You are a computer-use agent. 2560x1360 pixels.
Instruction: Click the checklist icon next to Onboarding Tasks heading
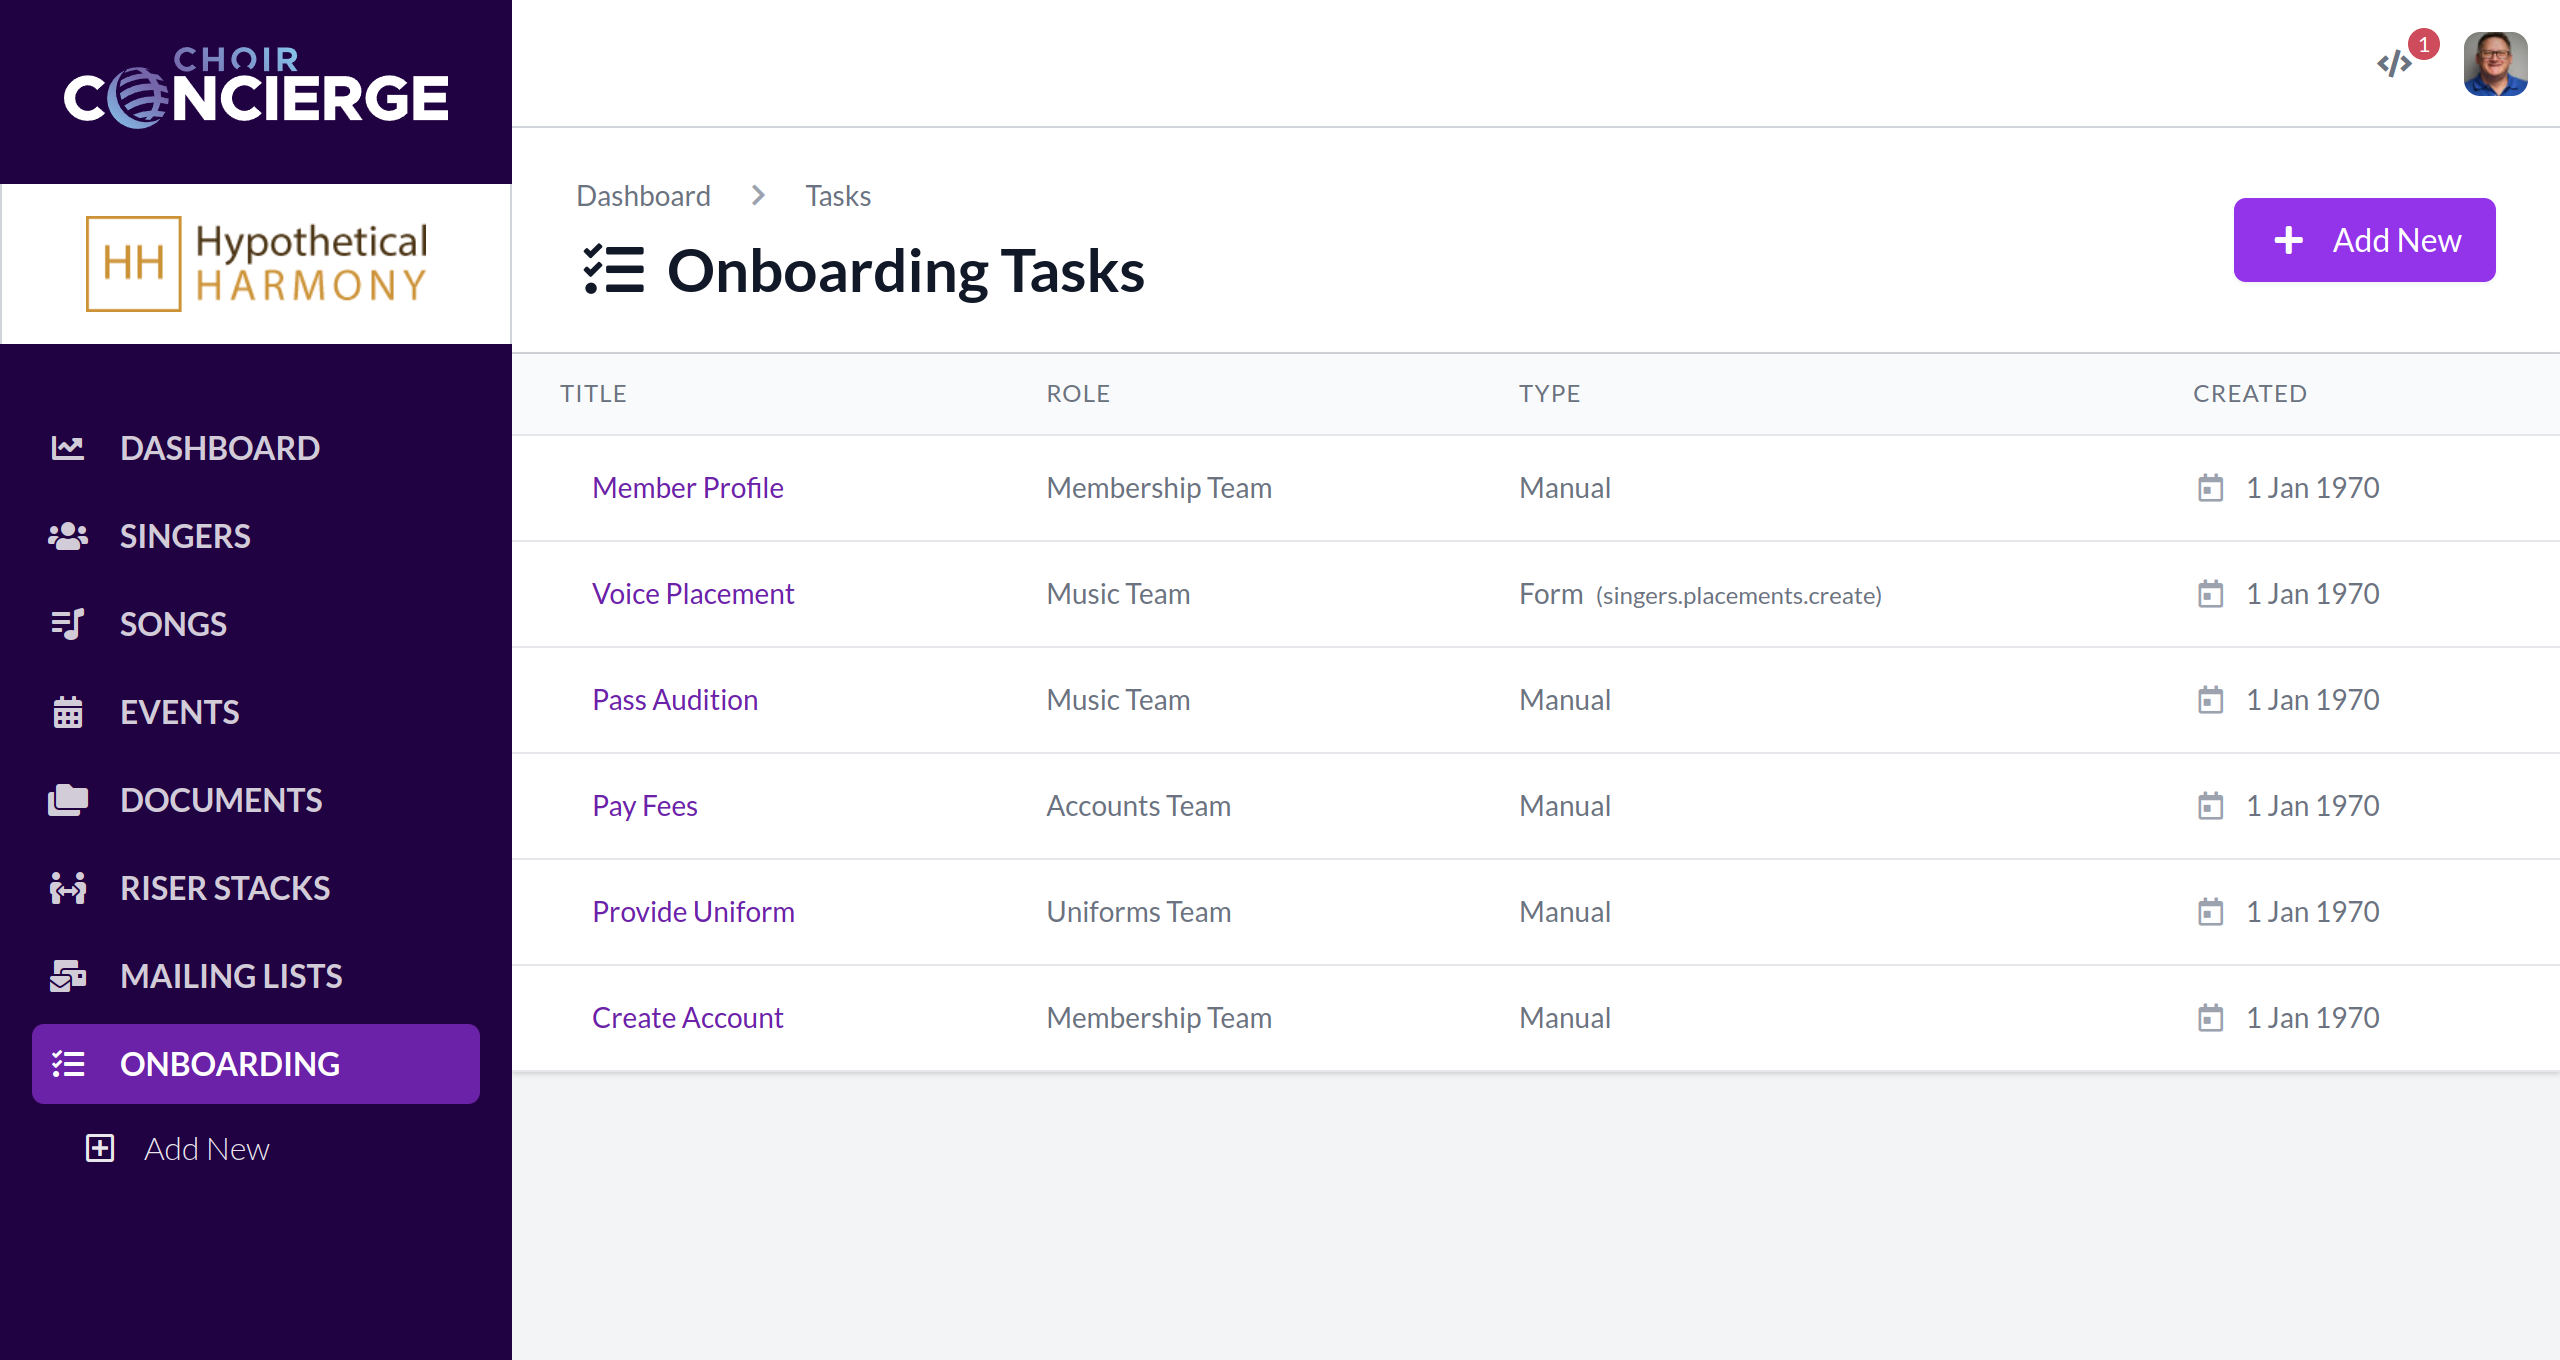tap(614, 270)
